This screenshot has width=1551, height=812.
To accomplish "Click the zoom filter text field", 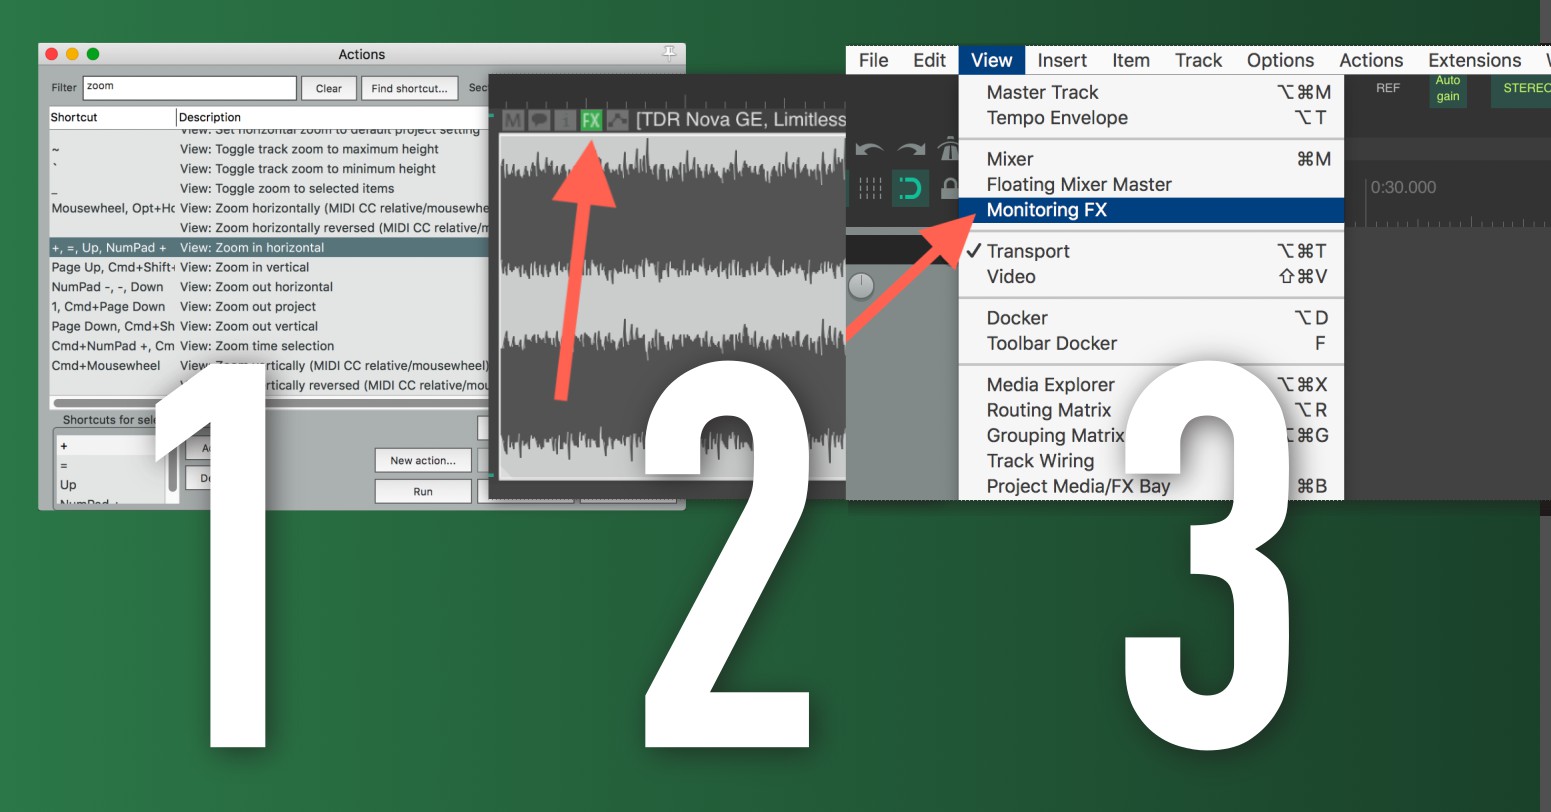I will (190, 88).
